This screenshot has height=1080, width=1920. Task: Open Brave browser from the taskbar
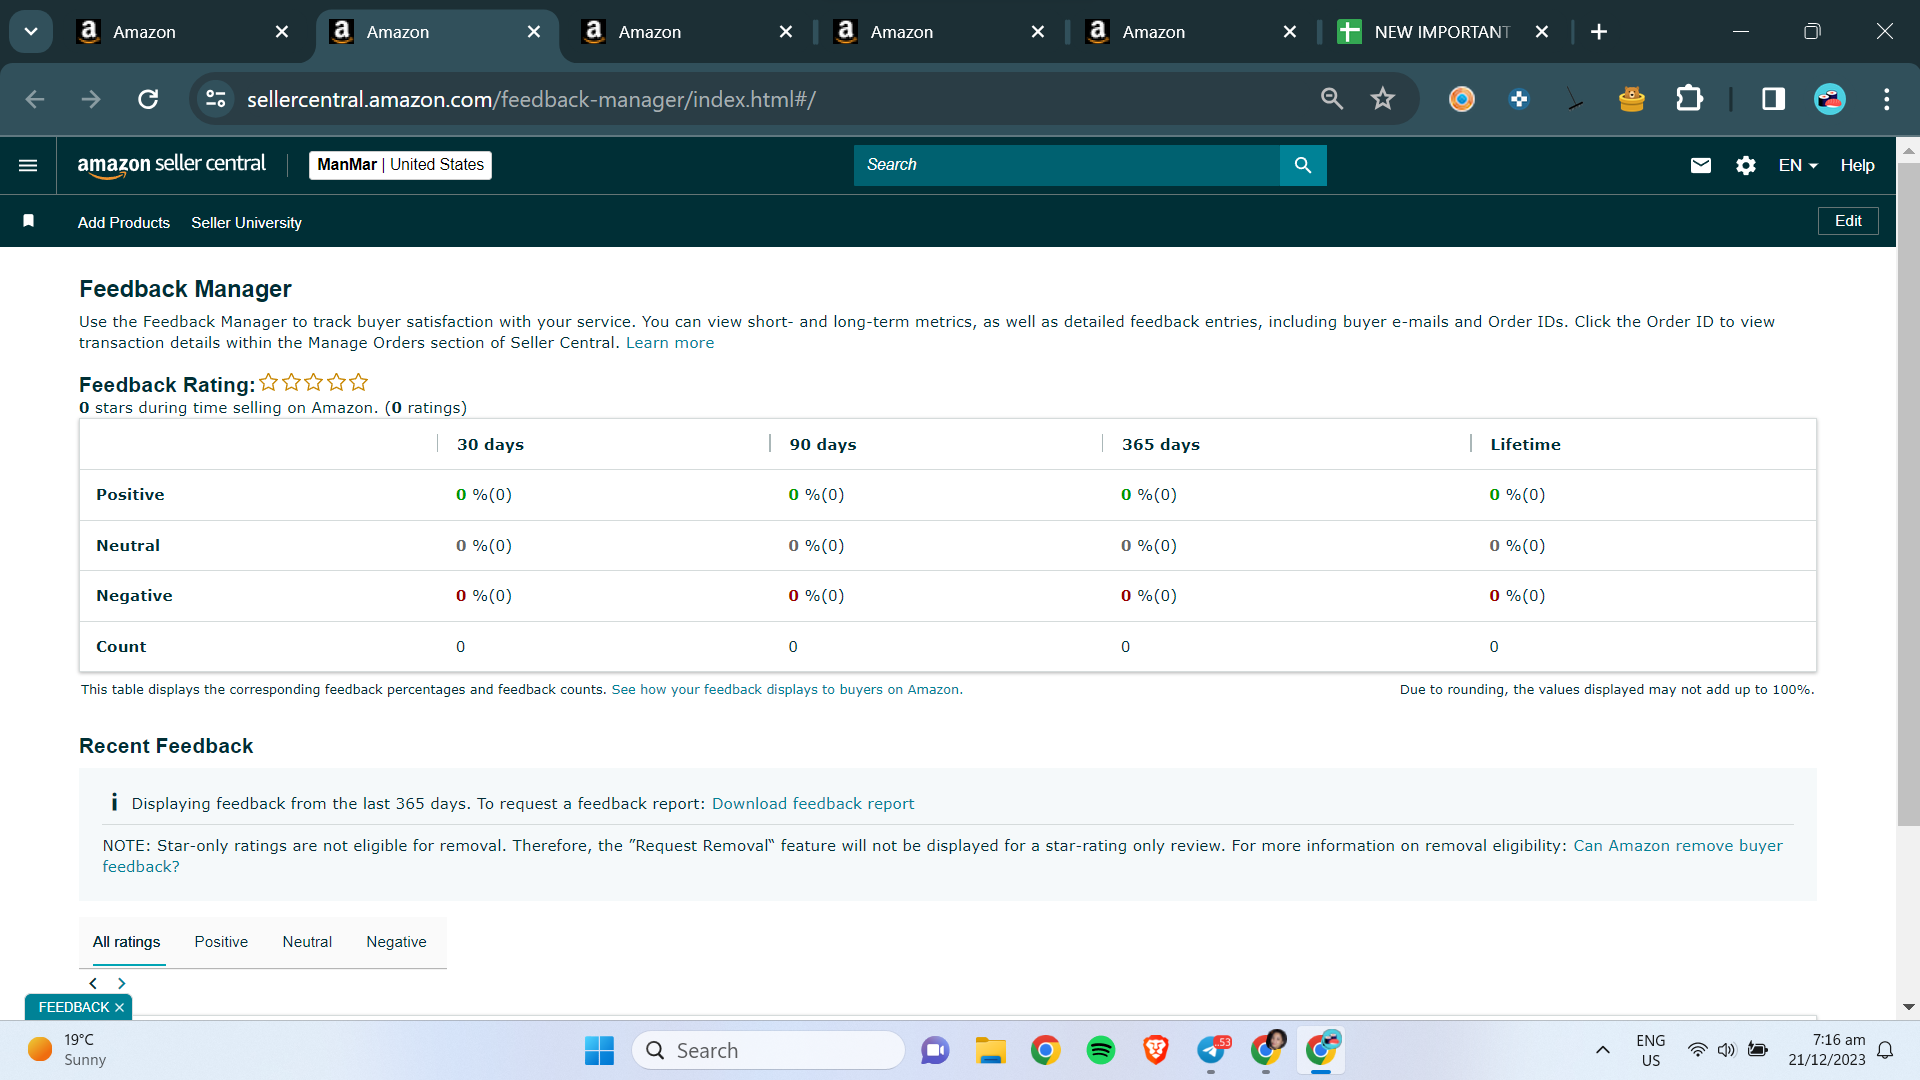click(x=1156, y=1050)
